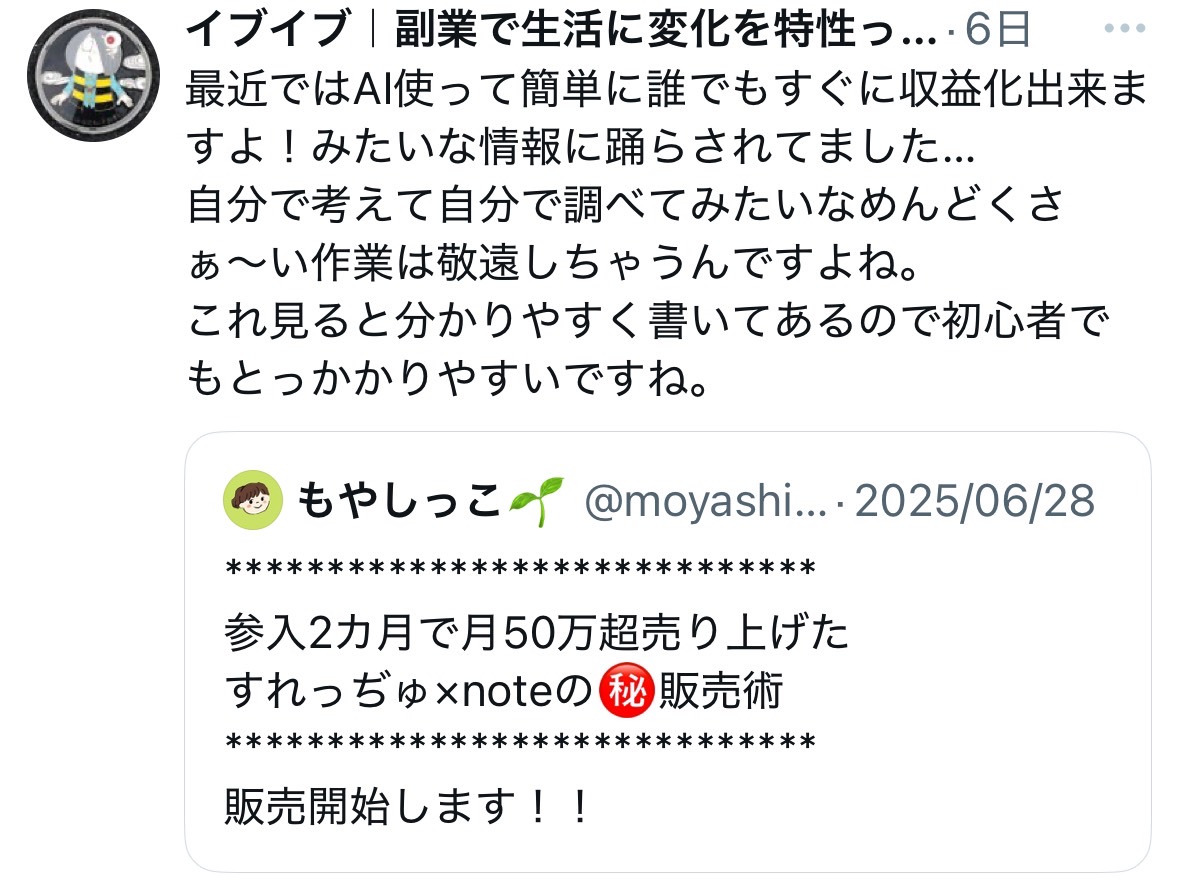Screen dimensions: 1179x892
Task: Click the 参入2カ月で月50万超売り上げた headline
Action: [537, 632]
